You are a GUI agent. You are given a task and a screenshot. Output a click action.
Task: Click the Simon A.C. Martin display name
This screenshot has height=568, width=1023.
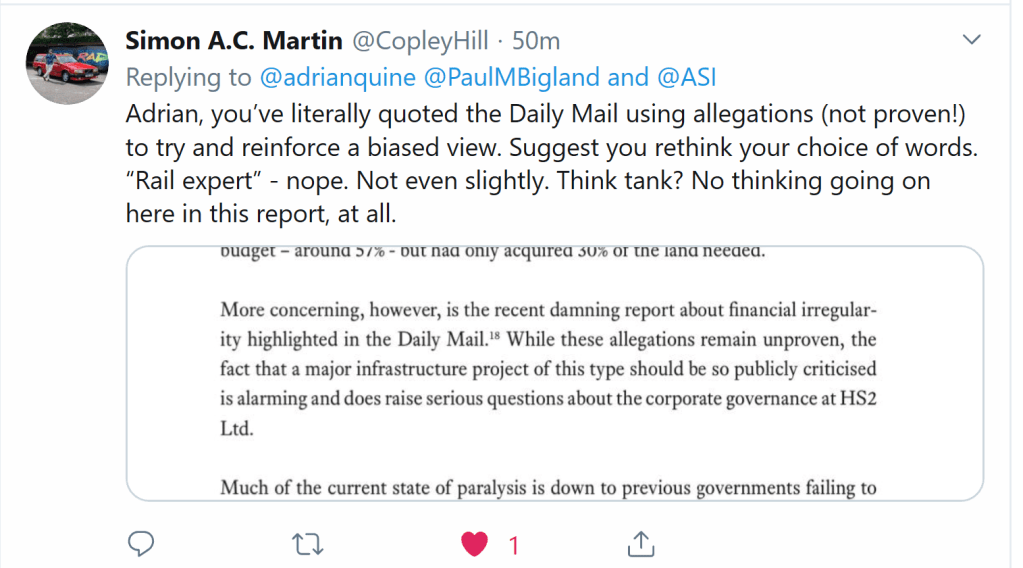(234, 41)
